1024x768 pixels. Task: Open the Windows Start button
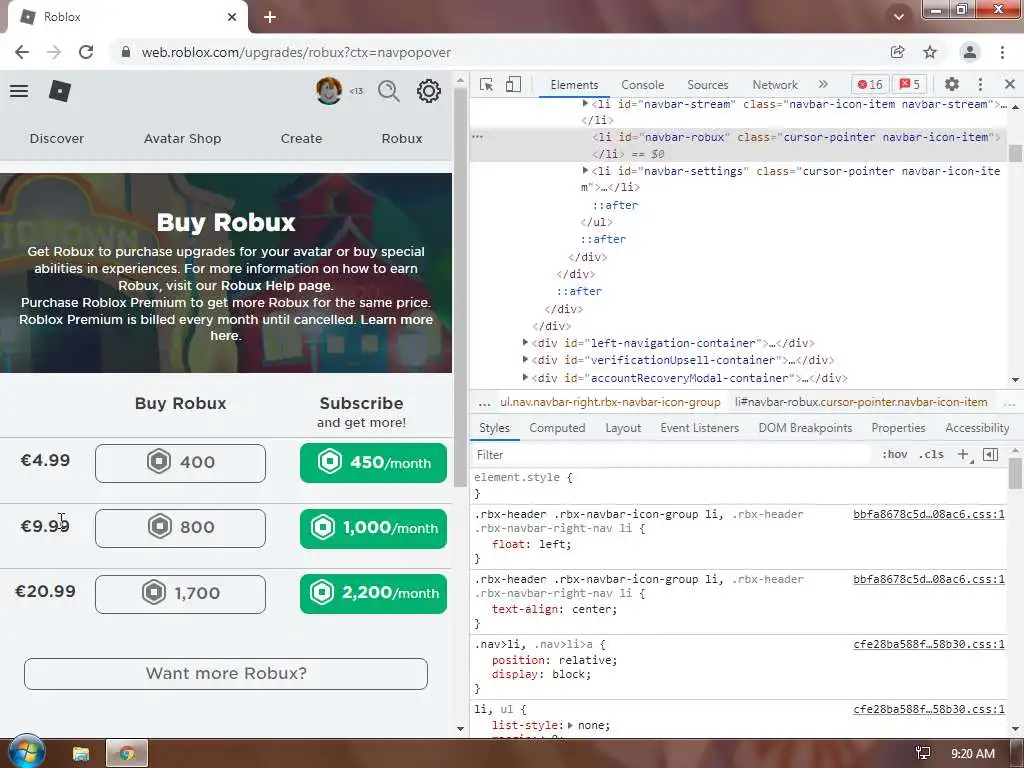point(25,752)
